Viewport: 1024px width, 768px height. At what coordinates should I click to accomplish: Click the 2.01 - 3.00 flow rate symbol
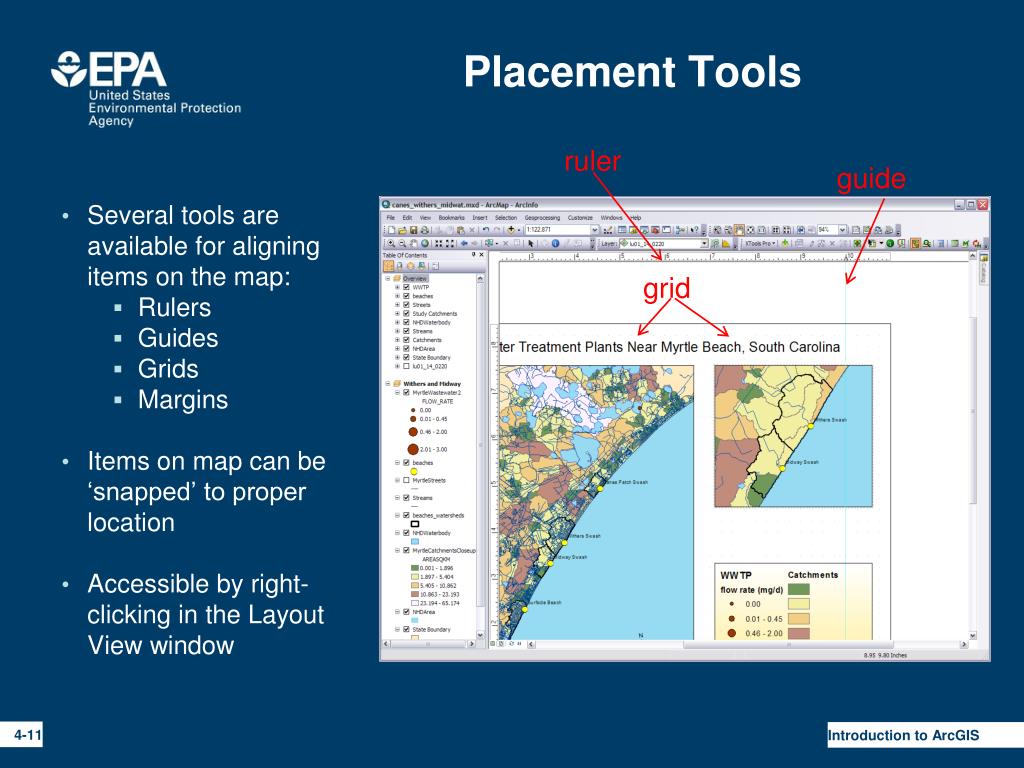pyautogui.click(x=413, y=449)
